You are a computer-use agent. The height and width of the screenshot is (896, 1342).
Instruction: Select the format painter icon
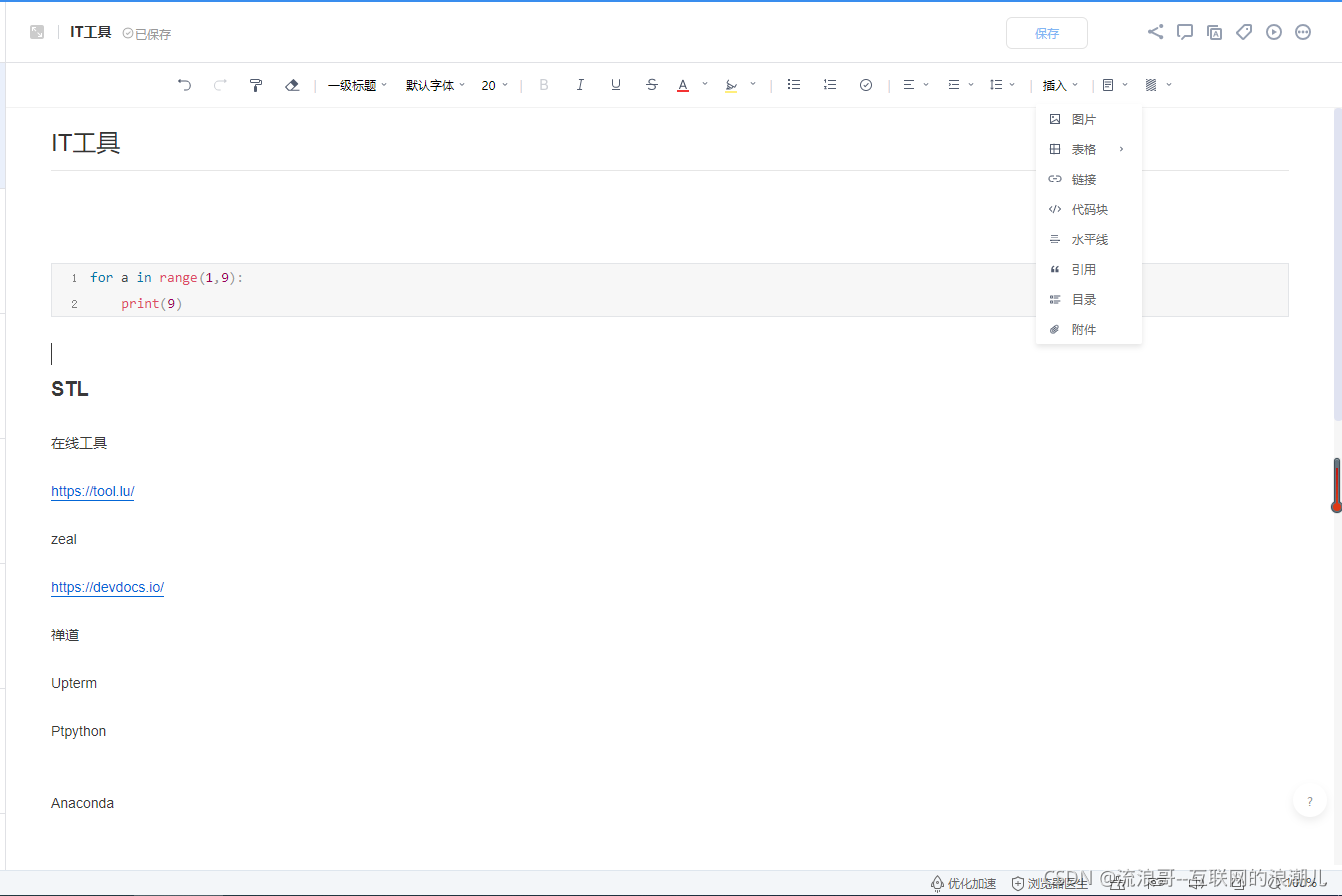click(x=256, y=85)
